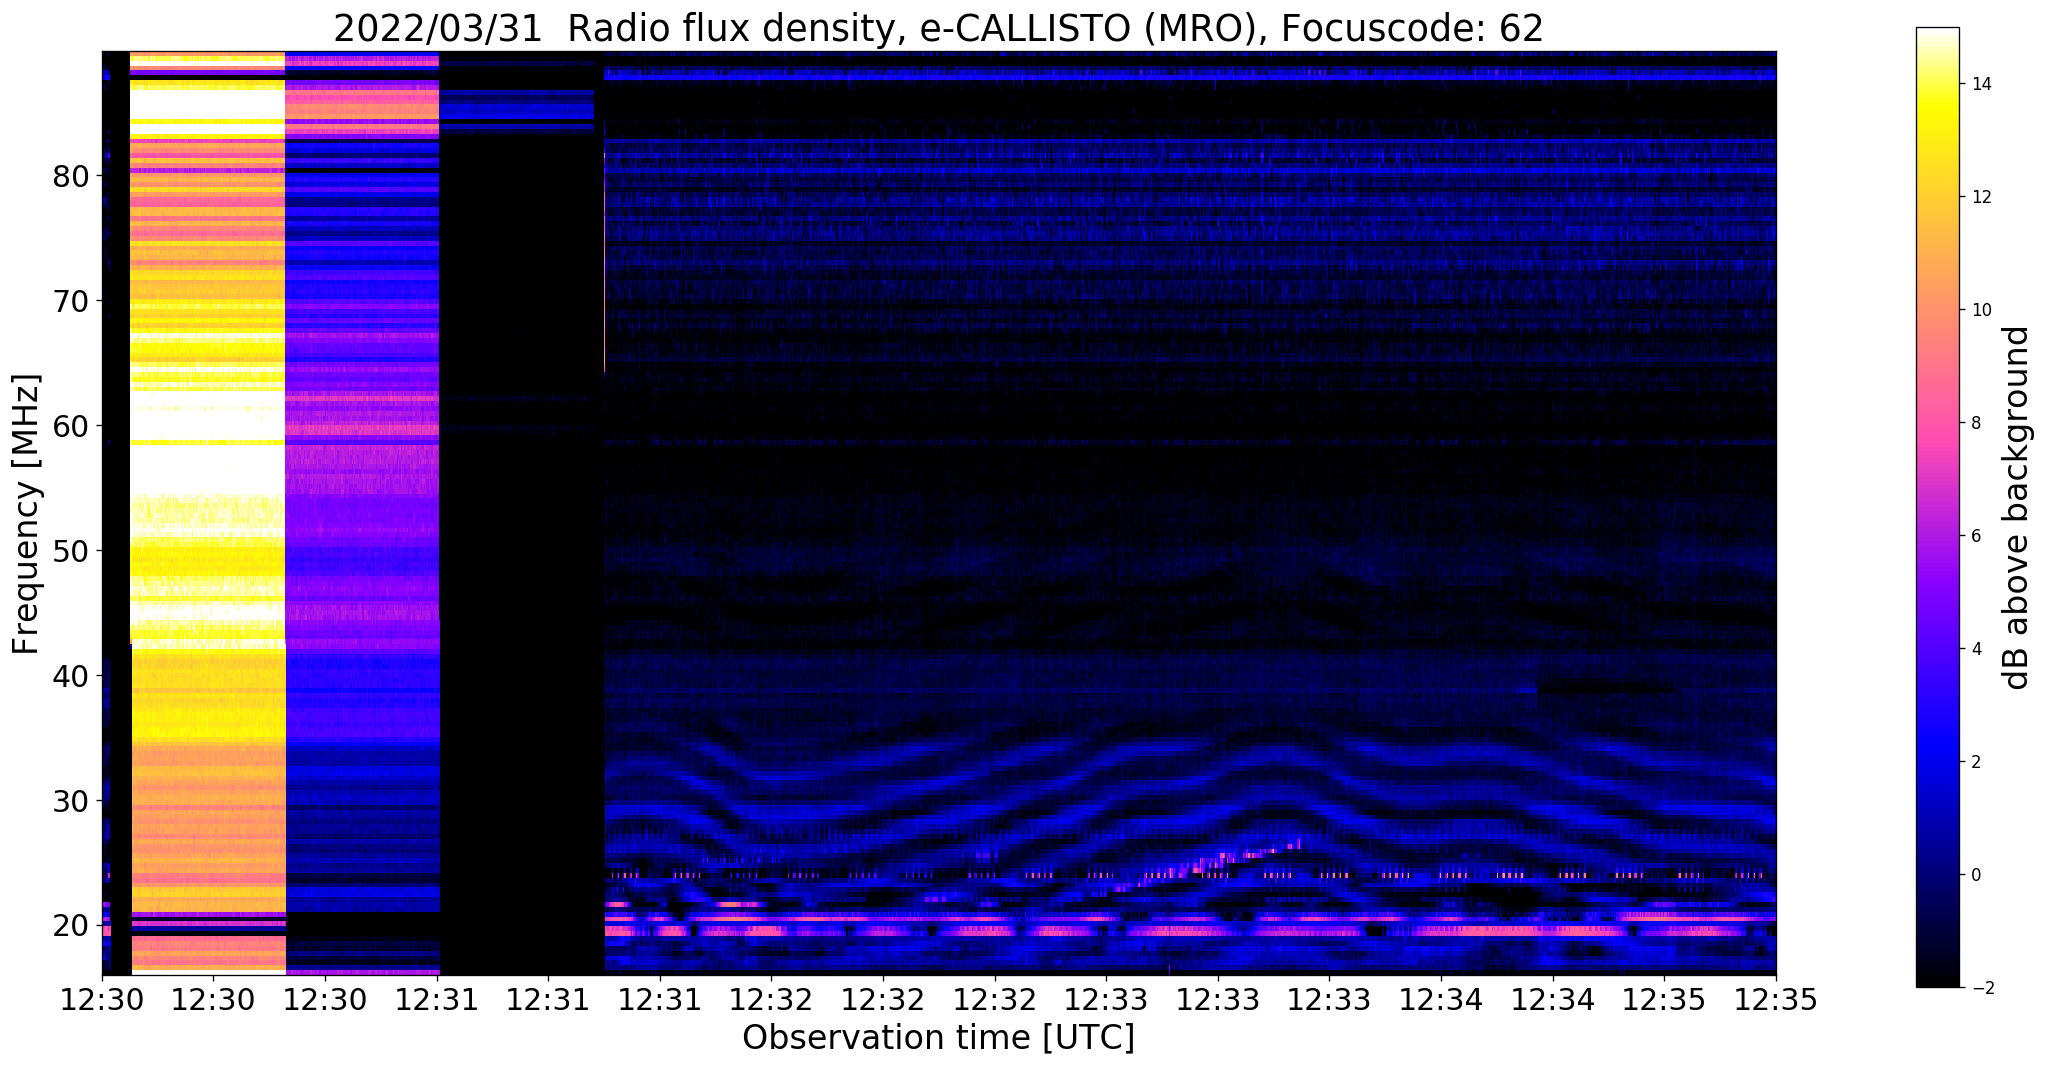Click the vertical colorbar gradient strip
Viewport: 2047px width, 1067px height.
pyautogui.click(x=1937, y=507)
